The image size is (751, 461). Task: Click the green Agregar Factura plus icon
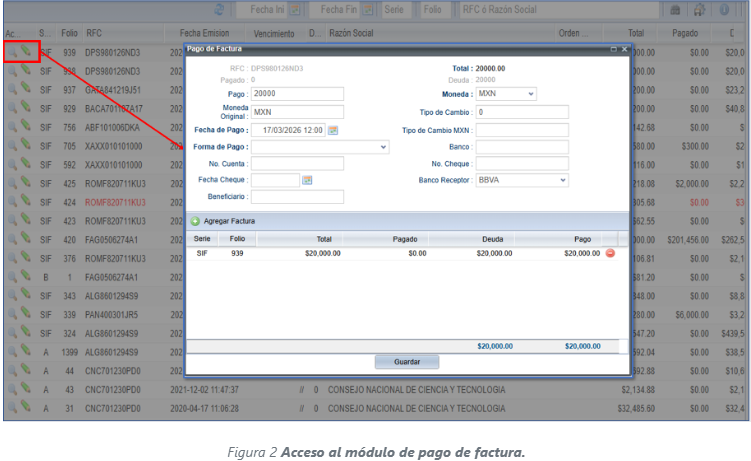coord(195,219)
